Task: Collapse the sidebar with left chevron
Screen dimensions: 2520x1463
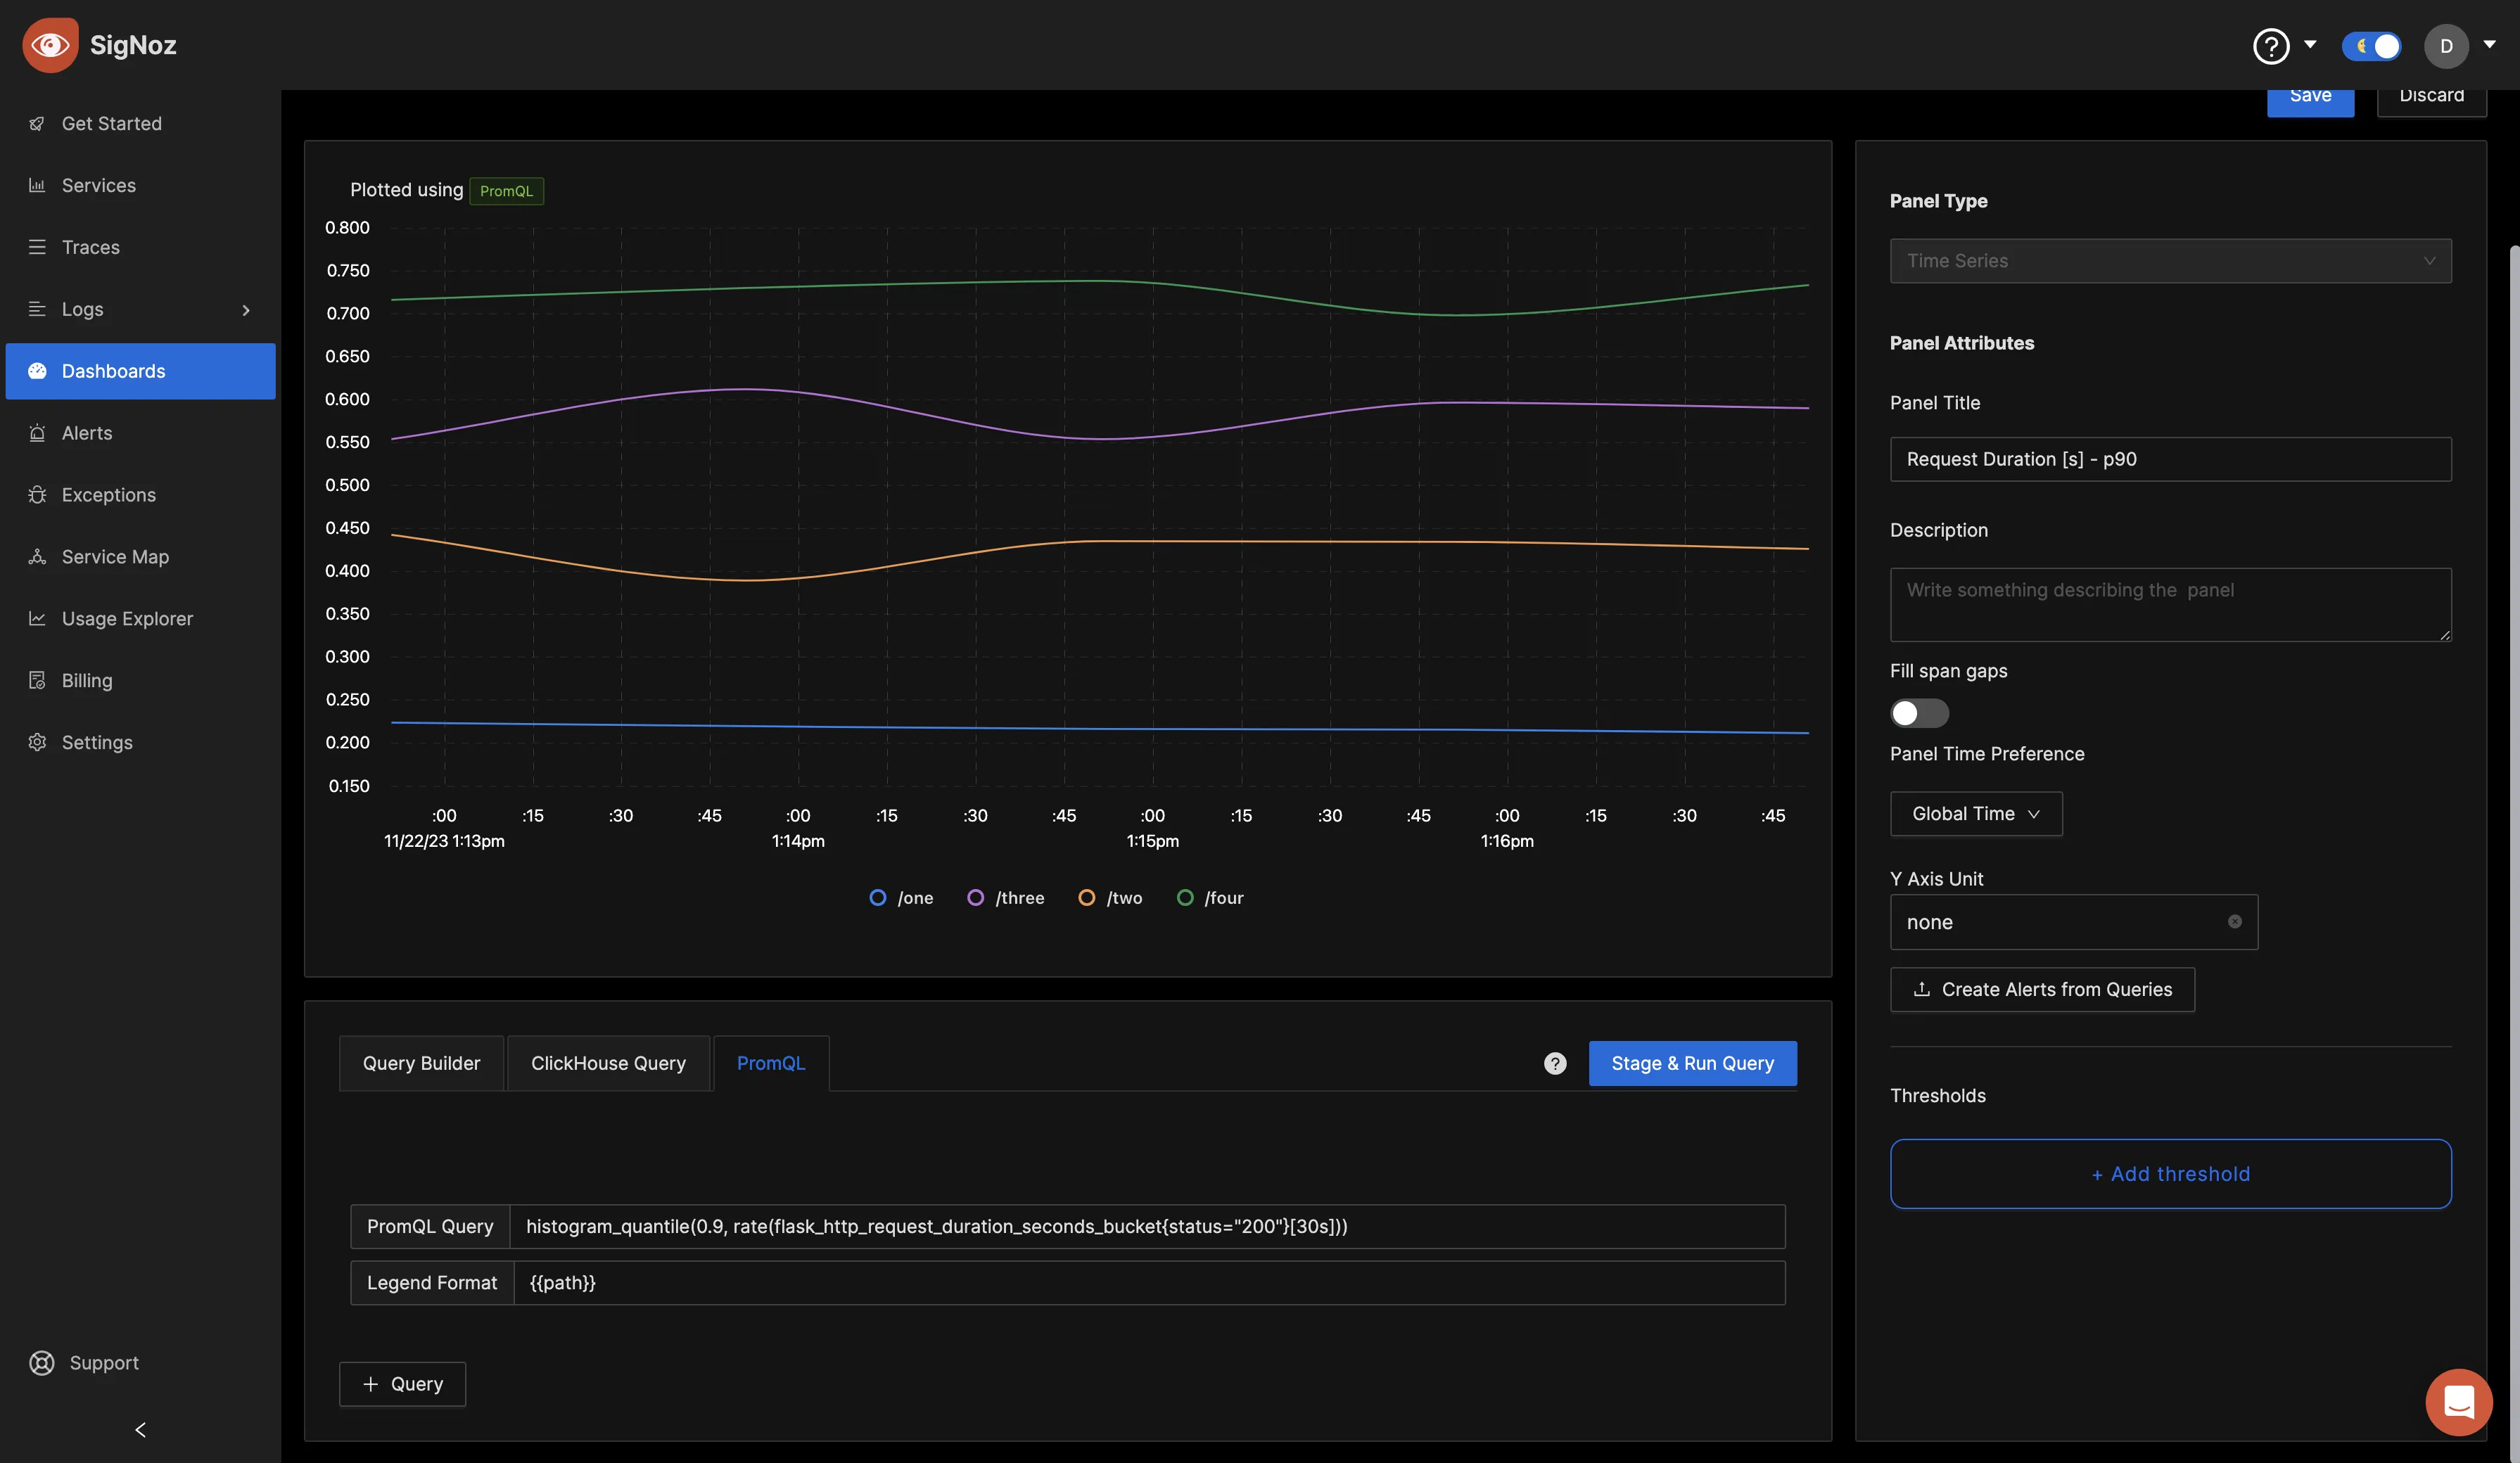Action: coord(140,1430)
